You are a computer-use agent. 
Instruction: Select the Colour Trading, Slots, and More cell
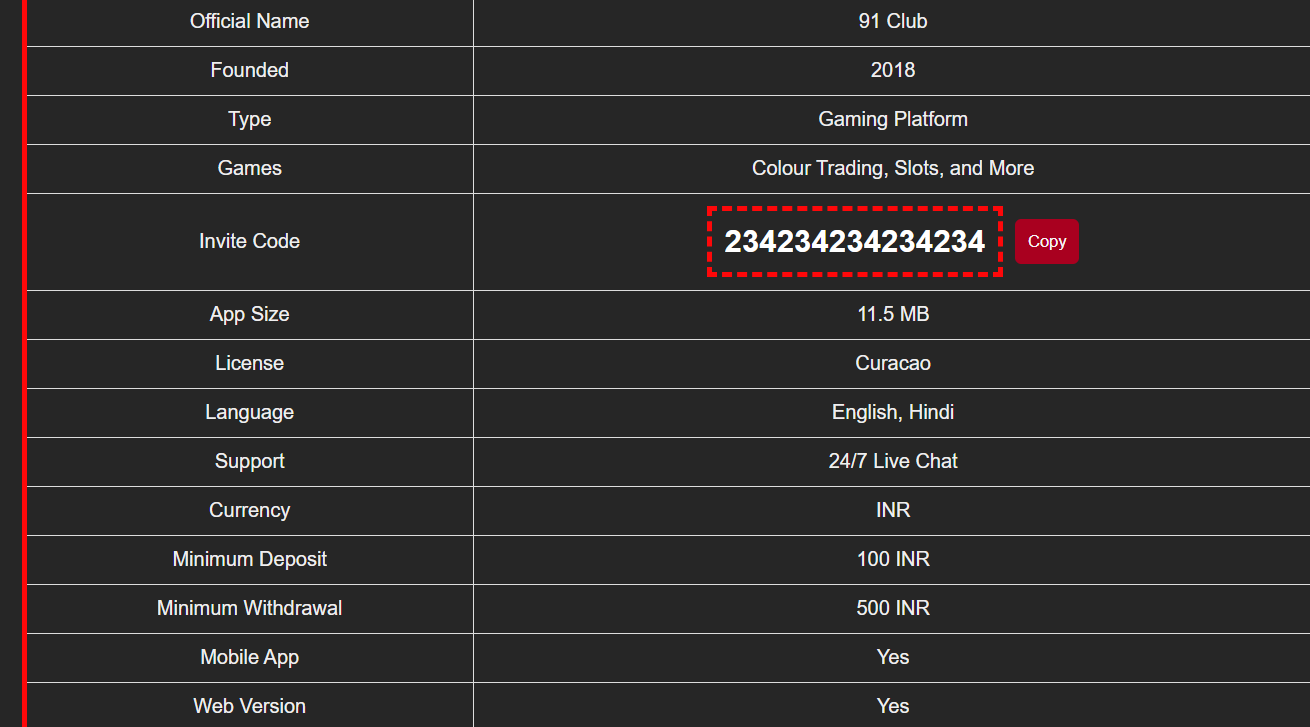[x=892, y=168]
